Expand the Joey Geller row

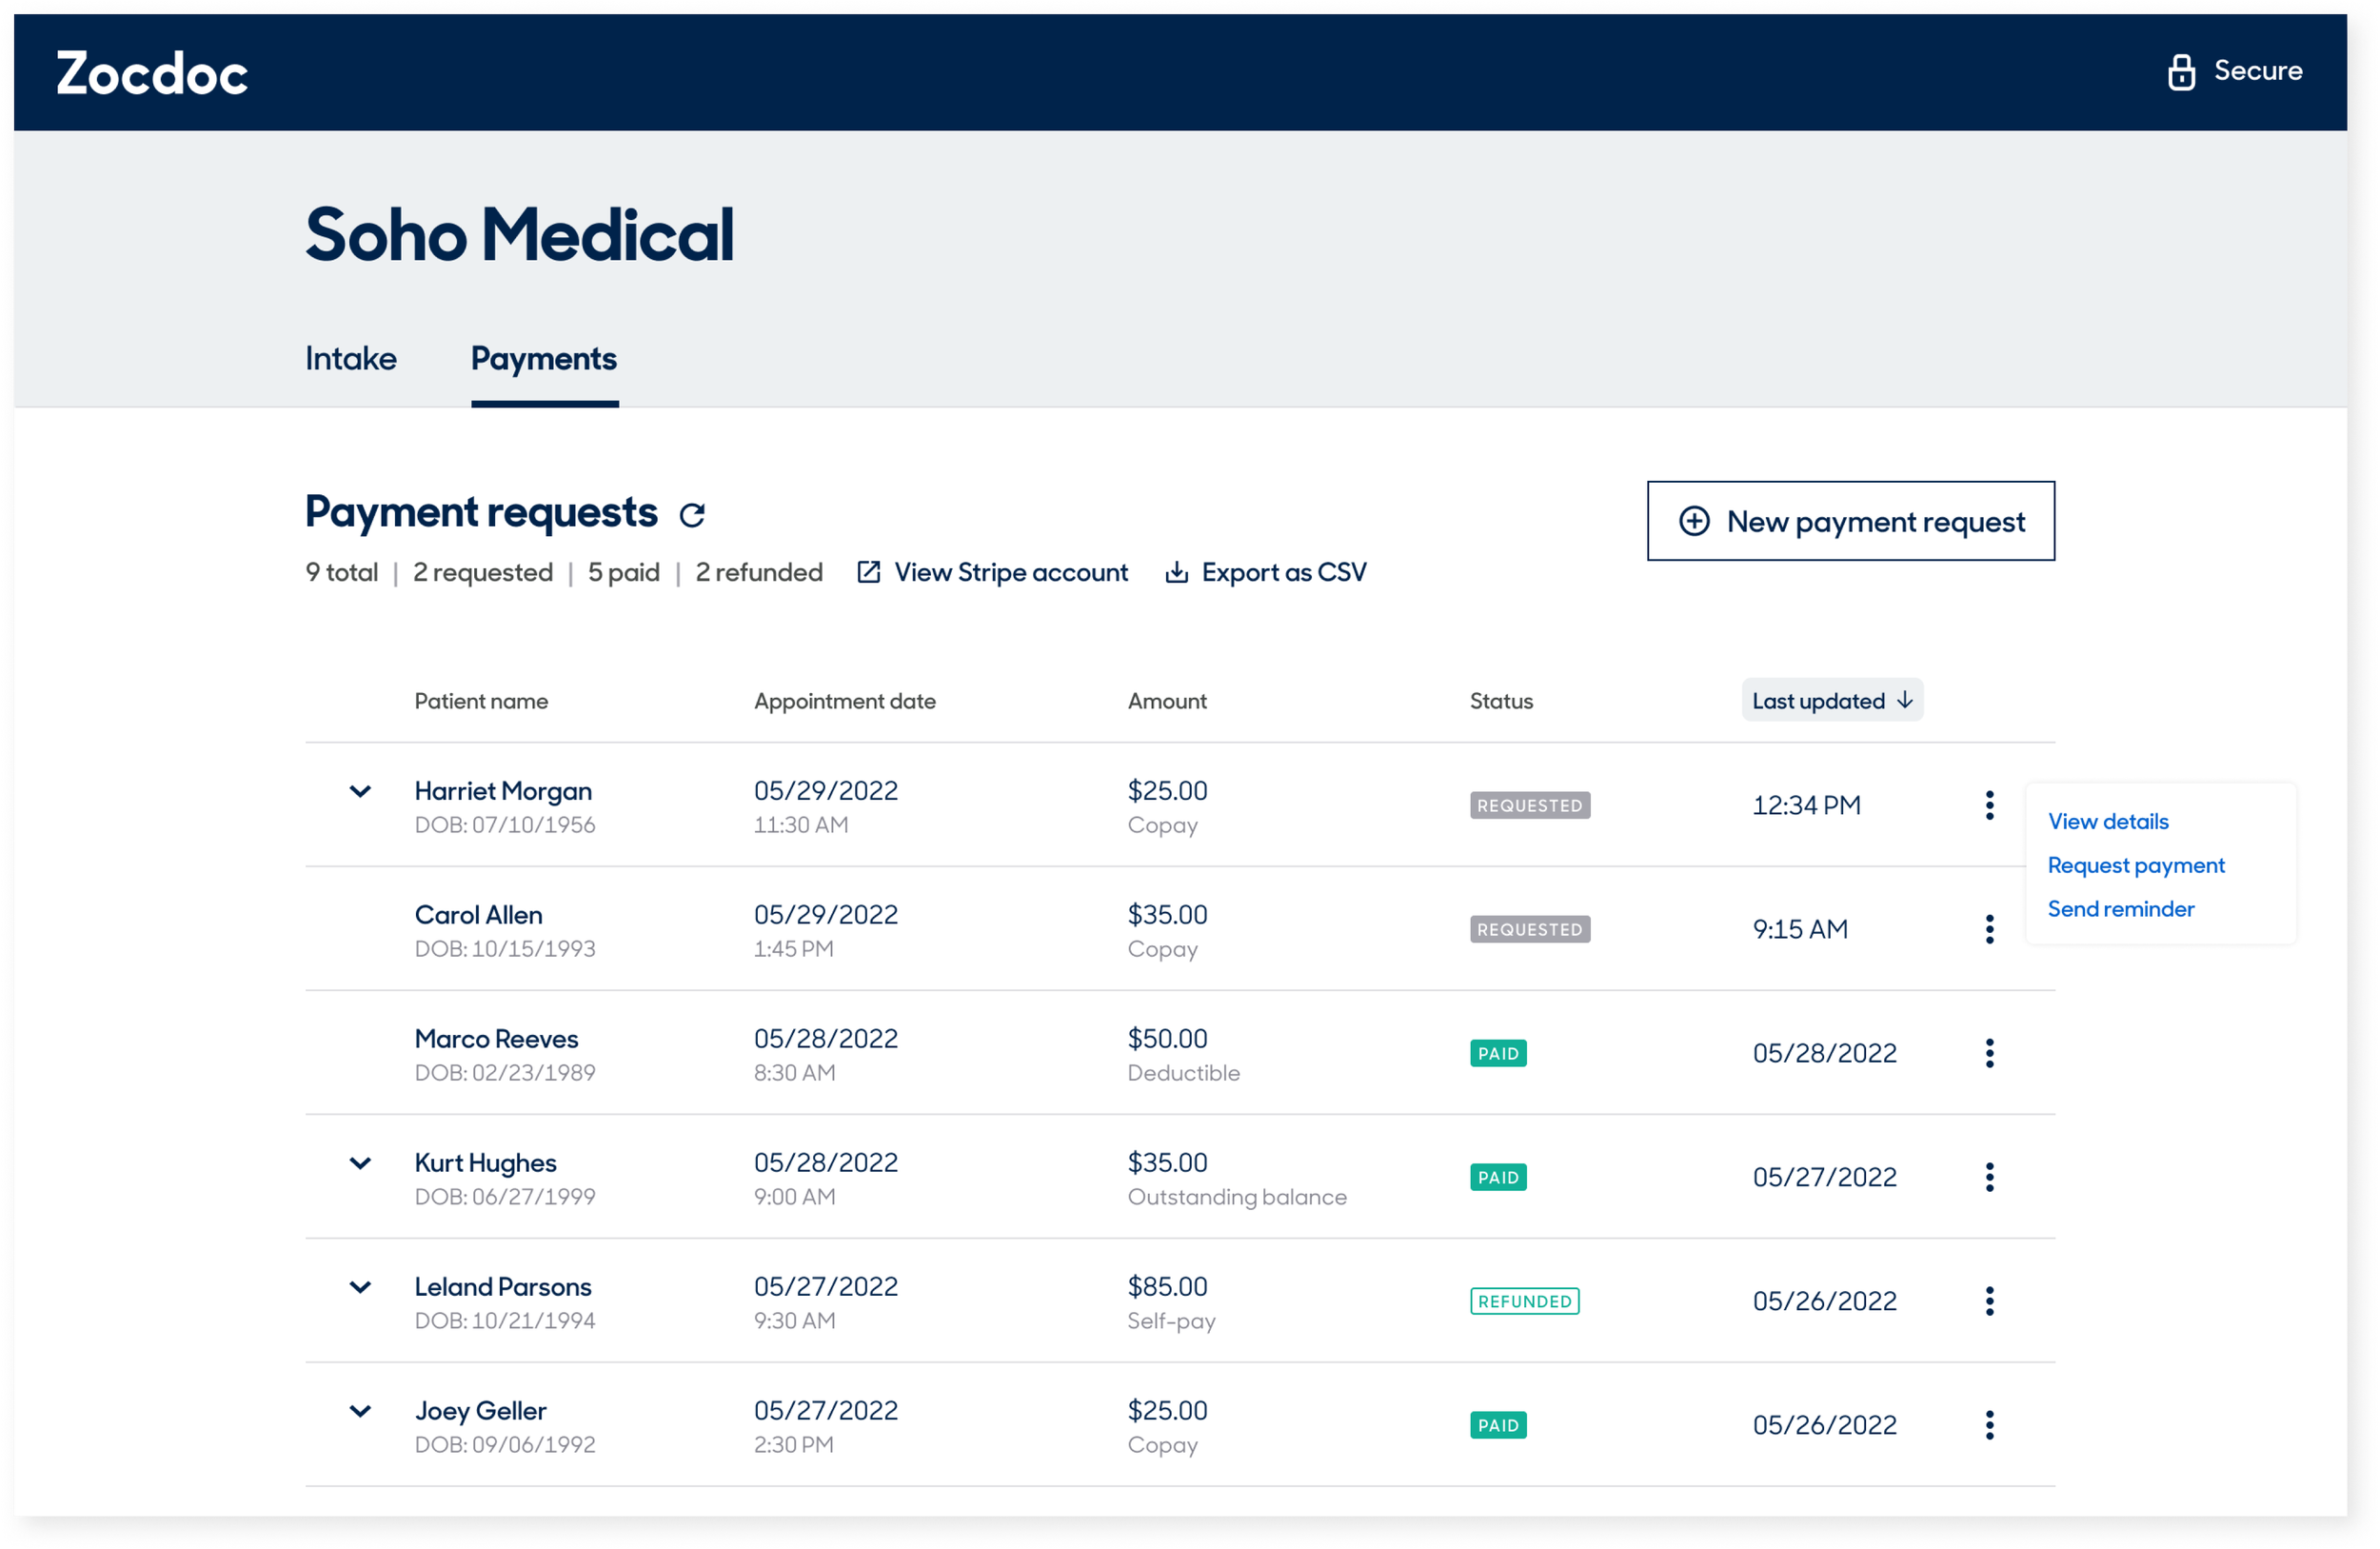pos(360,1411)
